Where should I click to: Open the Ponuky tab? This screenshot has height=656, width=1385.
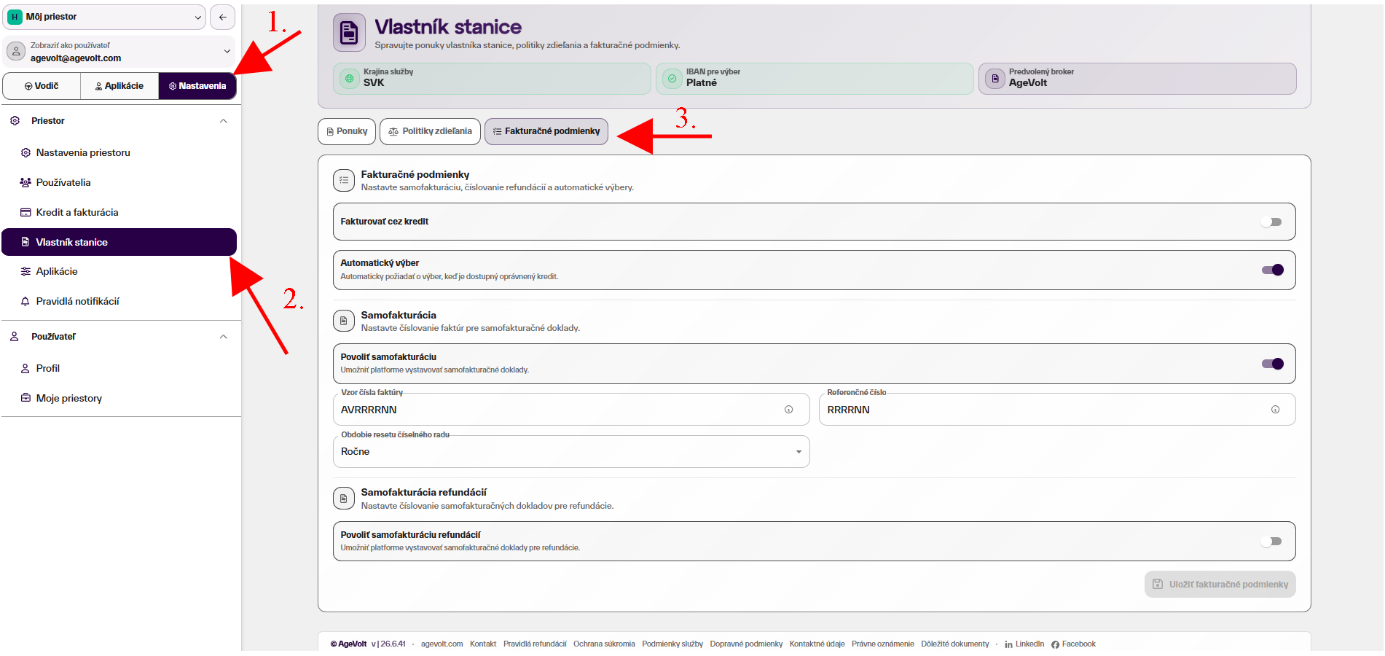click(347, 131)
